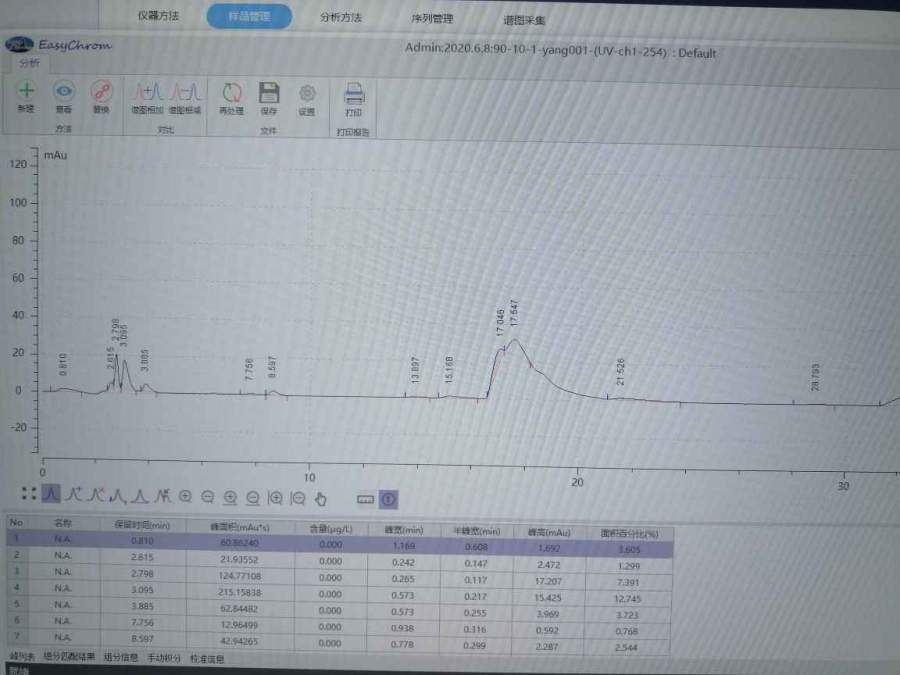This screenshot has height=675, width=900.
Task: Click the peak height cell 17.207
Action: tap(548, 581)
